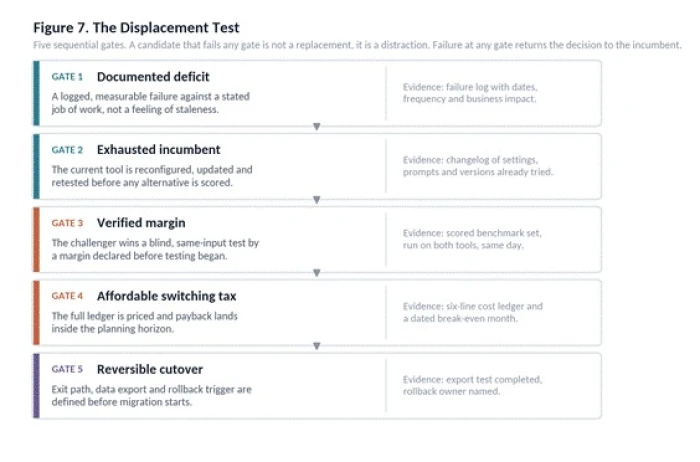Image resolution: width=700 pixels, height=462 pixels.
Task: Select the GATE 5 label
Action: coord(67,369)
